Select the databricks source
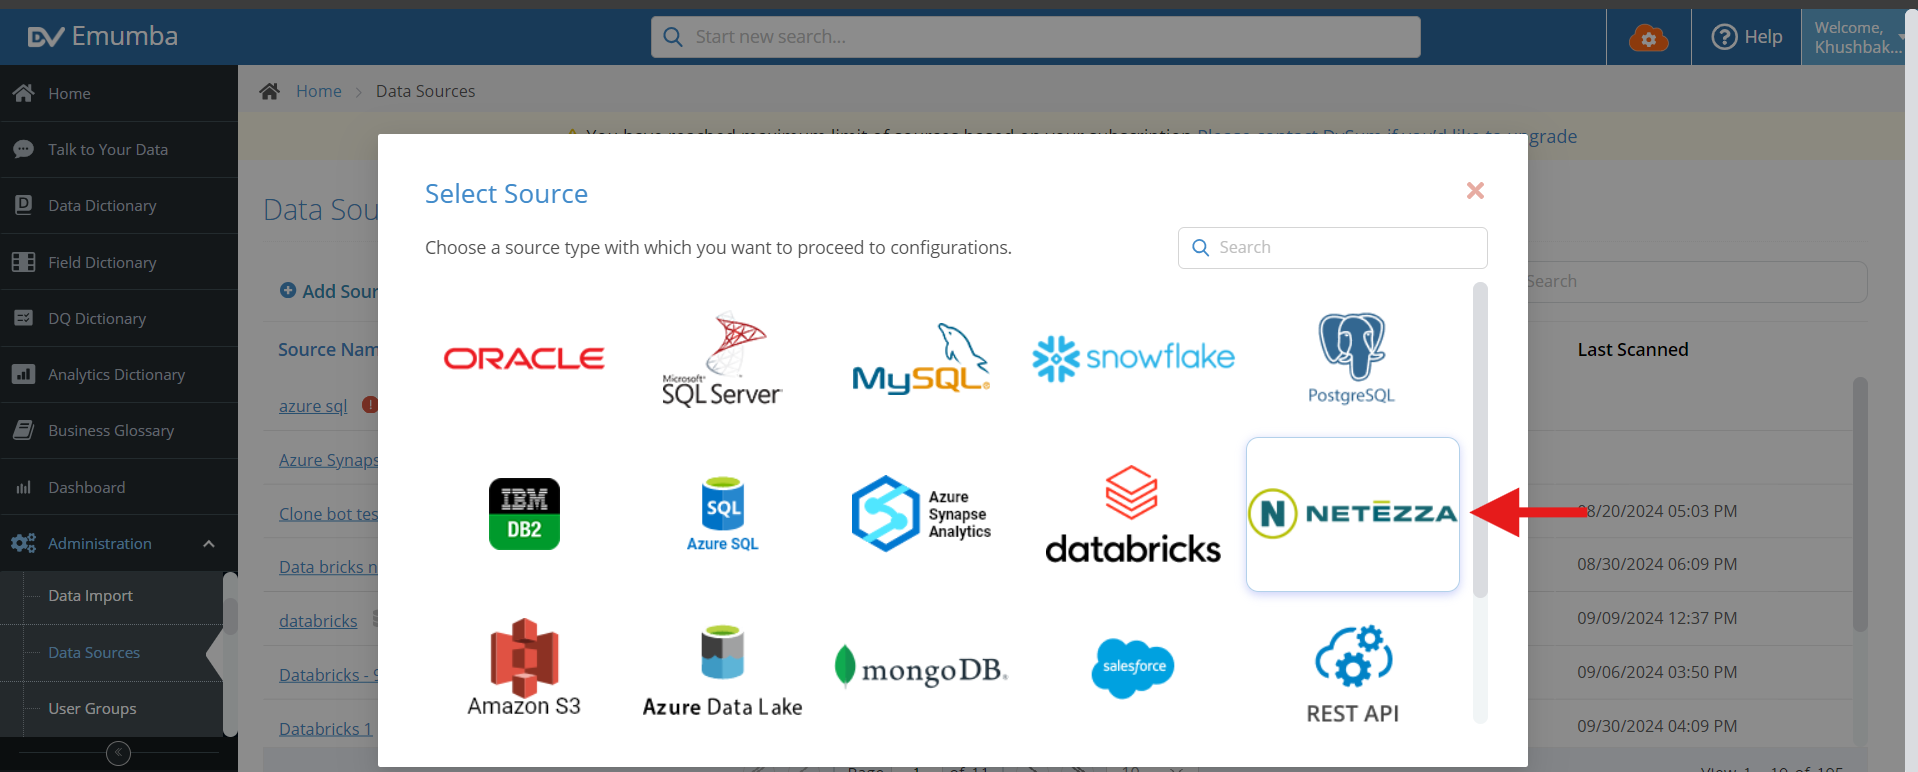The image size is (1918, 772). click(1133, 514)
